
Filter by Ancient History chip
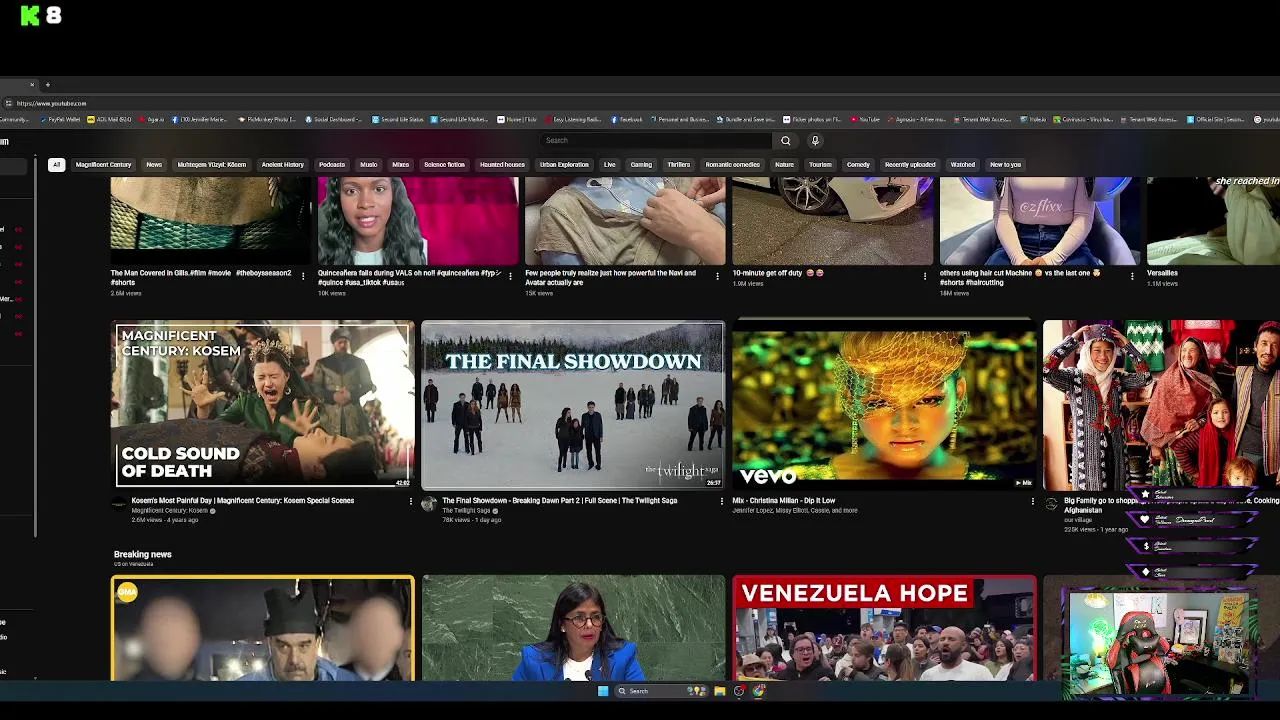point(282,165)
